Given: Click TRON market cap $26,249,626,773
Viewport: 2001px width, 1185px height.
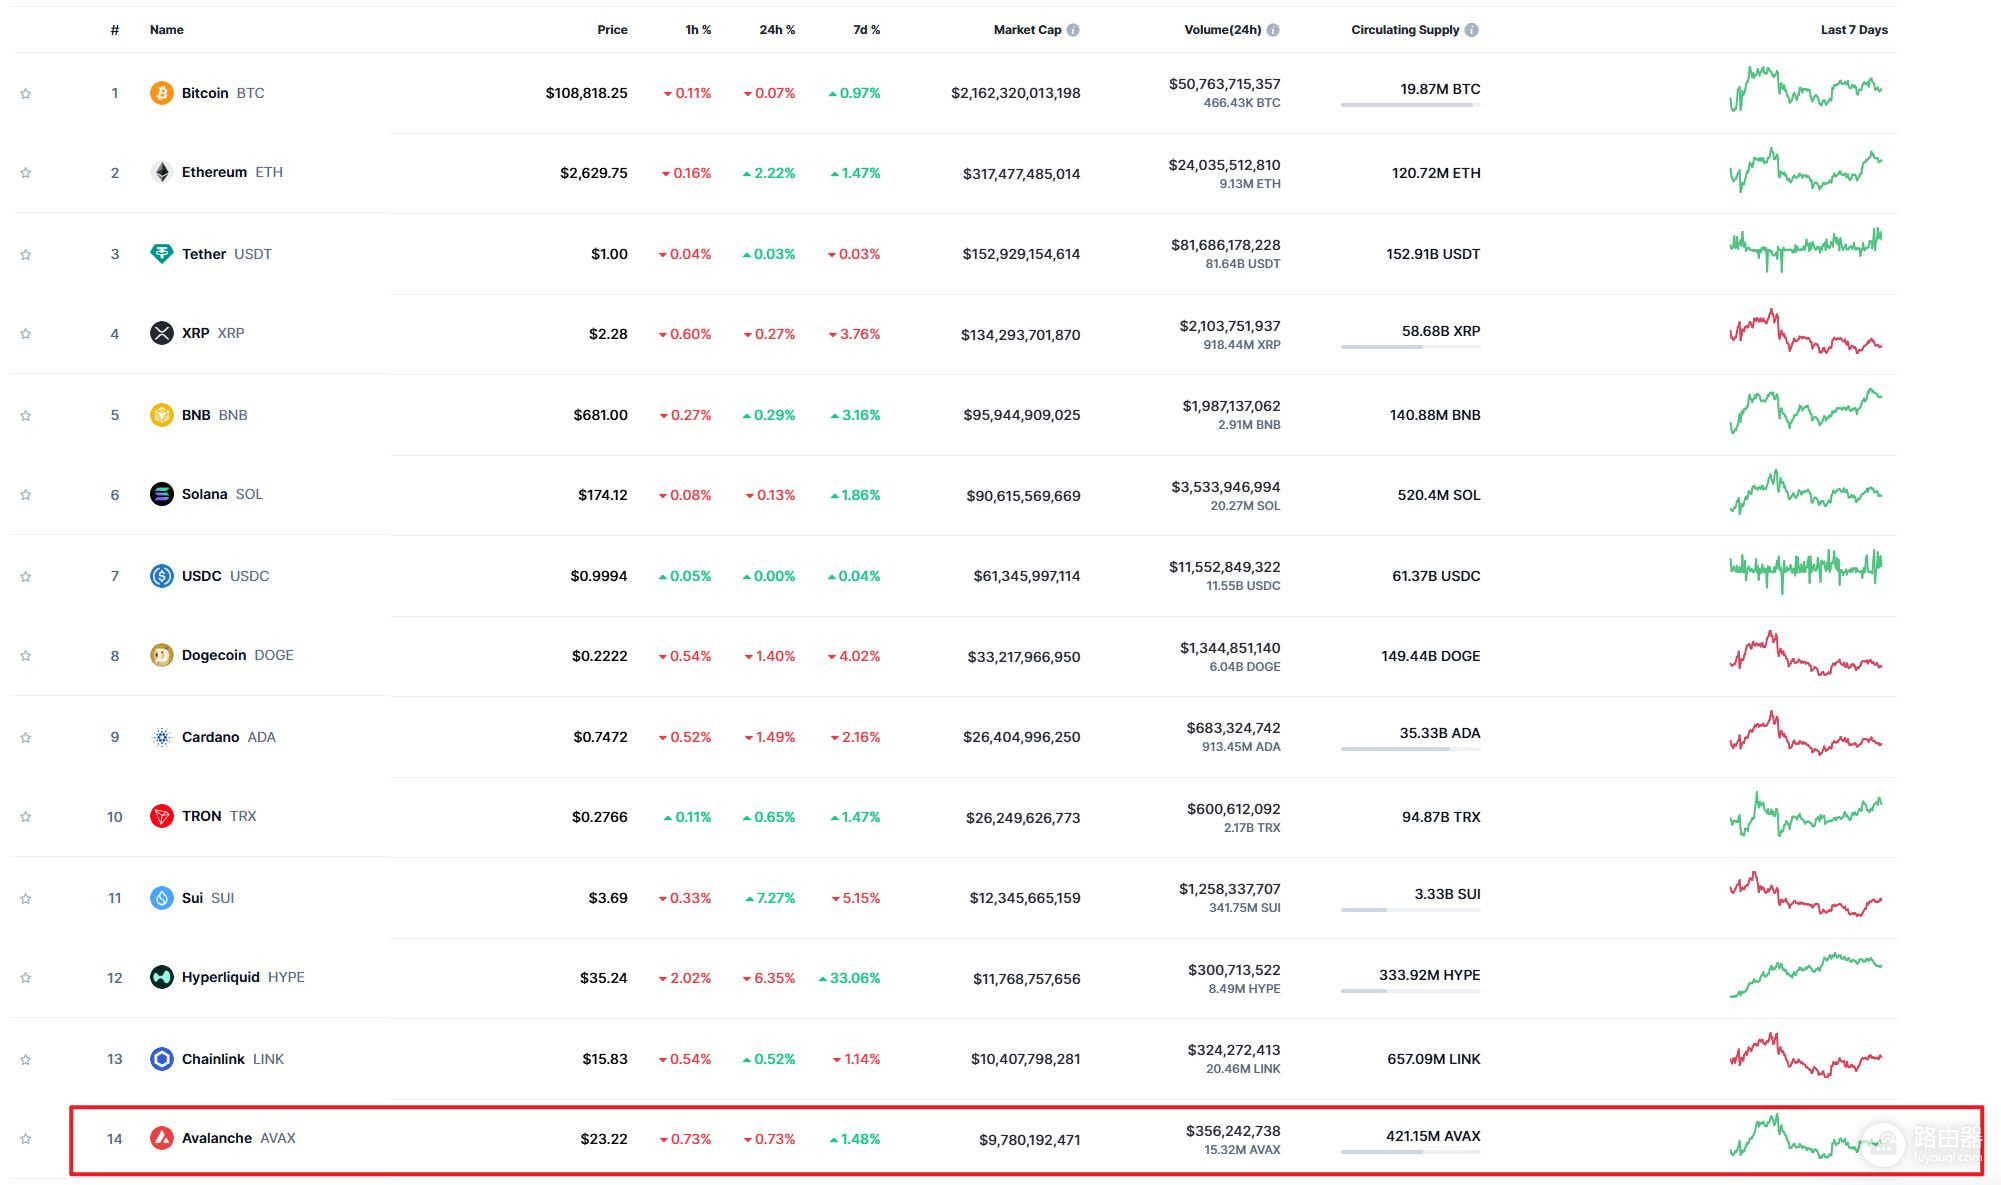Looking at the screenshot, I should pyautogui.click(x=1023, y=817).
